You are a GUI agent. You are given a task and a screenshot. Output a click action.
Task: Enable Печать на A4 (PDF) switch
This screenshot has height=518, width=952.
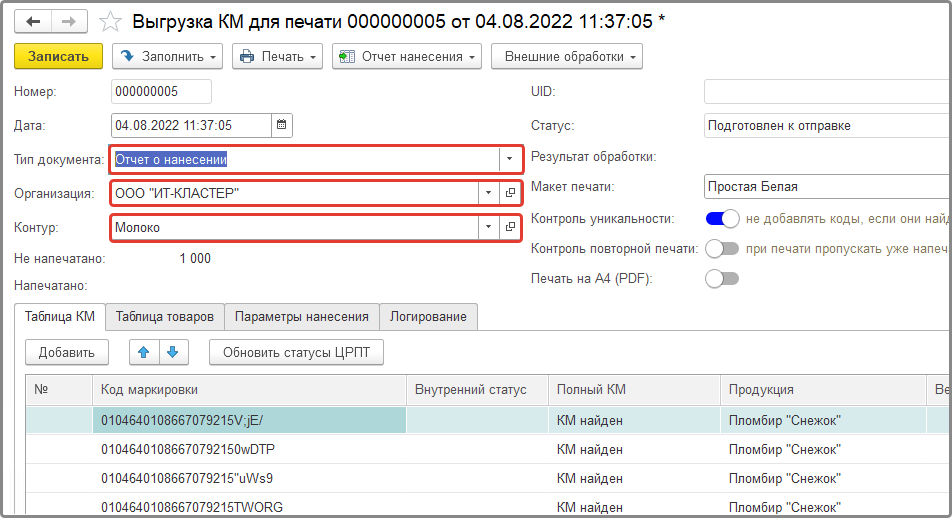coord(722,279)
